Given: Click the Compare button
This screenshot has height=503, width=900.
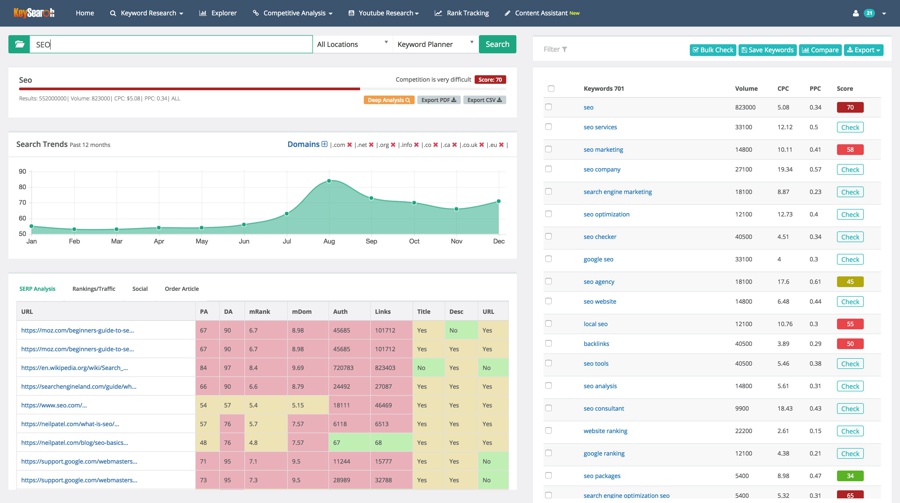Looking at the screenshot, I should pyautogui.click(x=820, y=50).
